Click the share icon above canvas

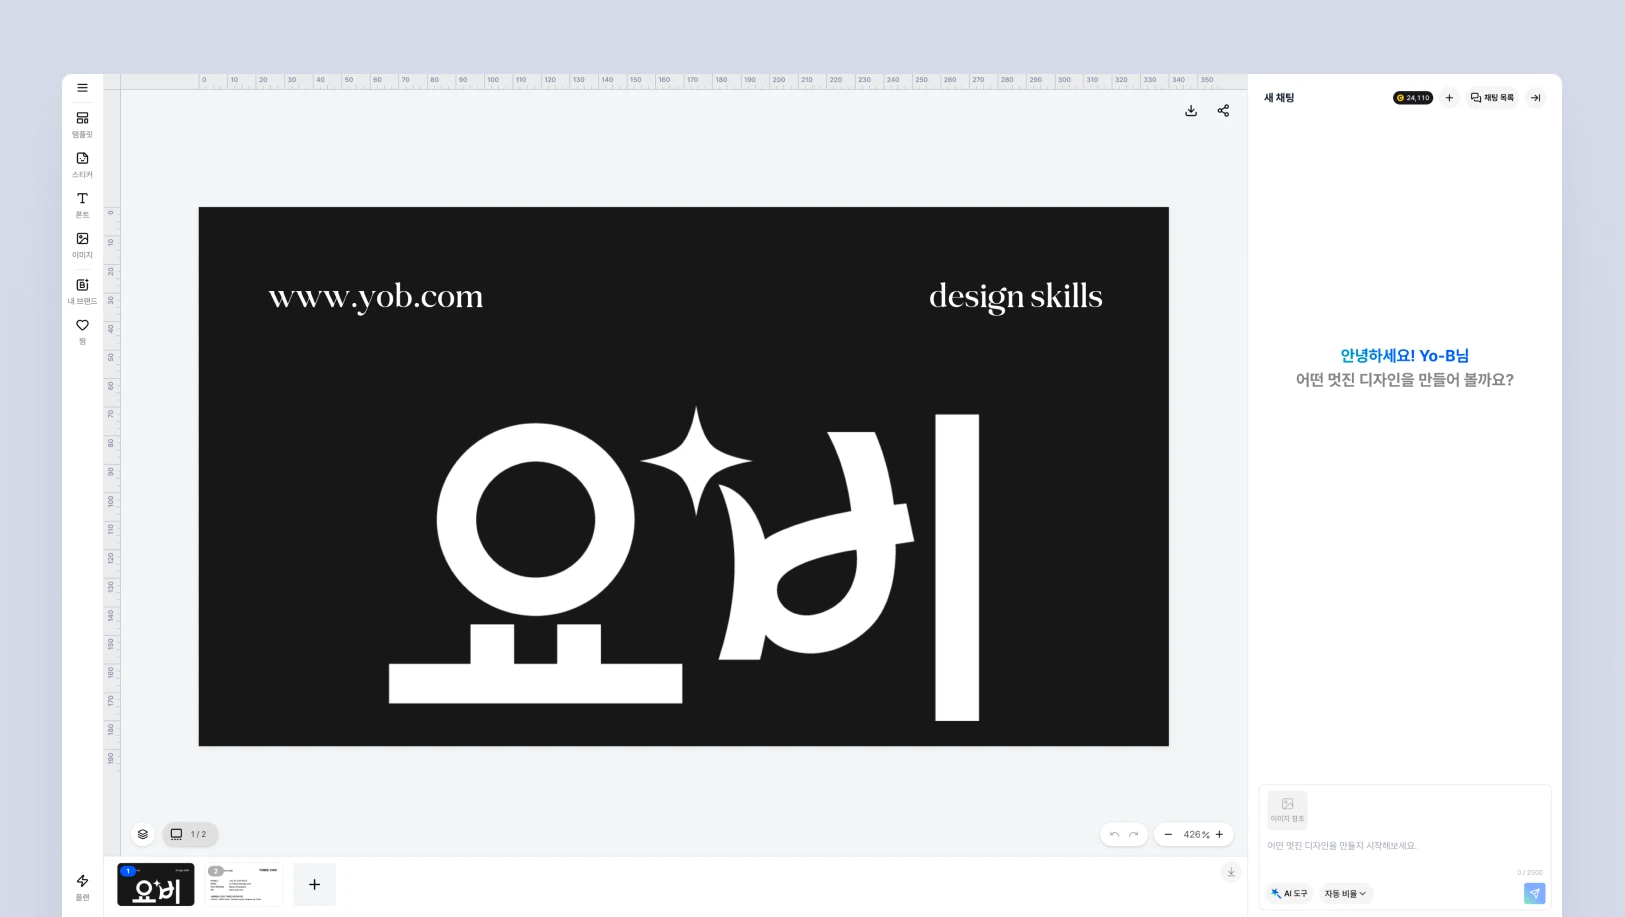pos(1223,111)
